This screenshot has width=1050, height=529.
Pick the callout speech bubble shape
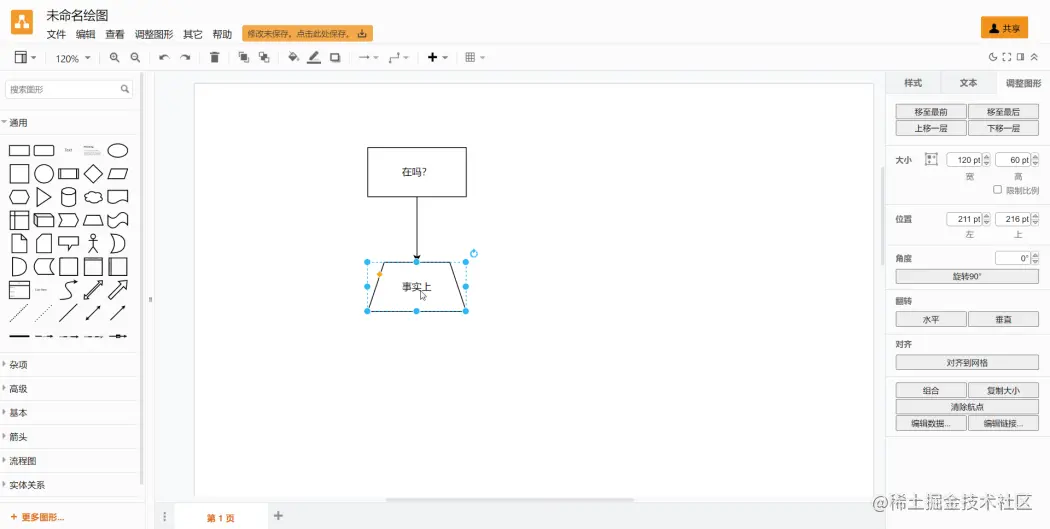tap(68, 243)
